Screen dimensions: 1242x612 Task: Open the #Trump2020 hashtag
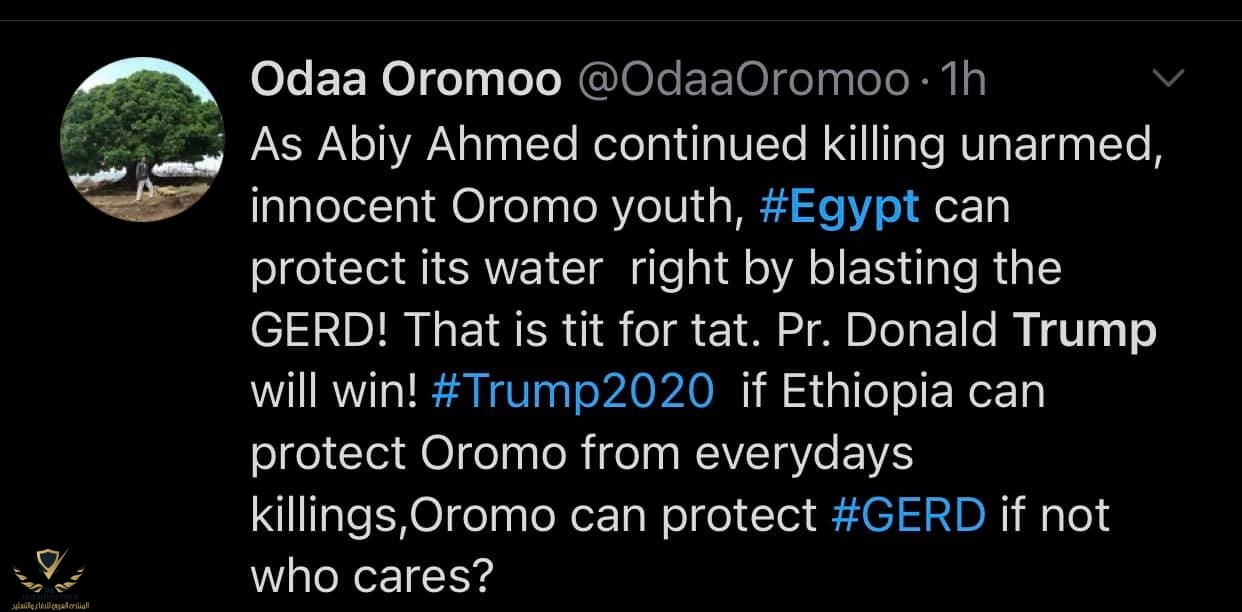(x=573, y=390)
